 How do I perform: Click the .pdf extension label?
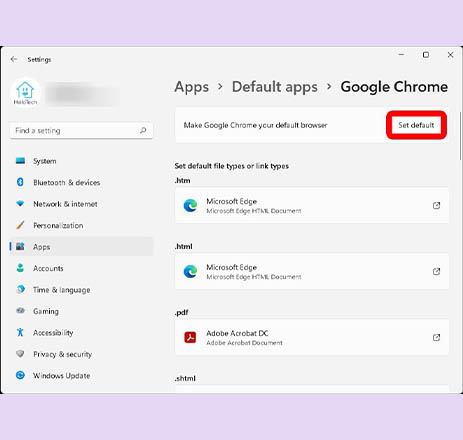pos(181,312)
